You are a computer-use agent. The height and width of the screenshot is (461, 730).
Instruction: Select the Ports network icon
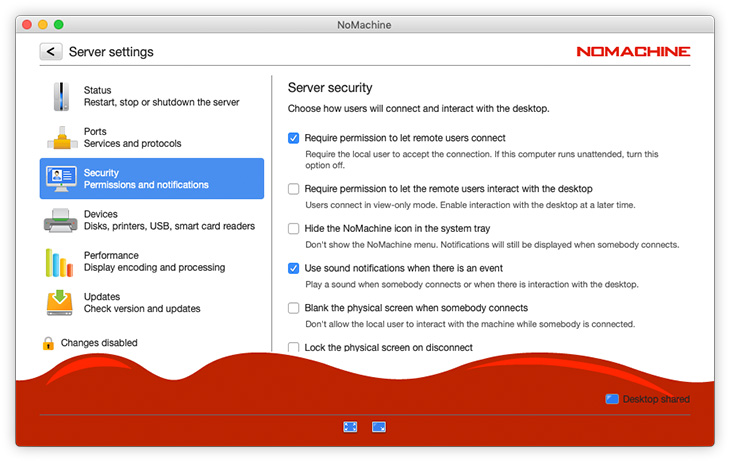(x=62, y=138)
